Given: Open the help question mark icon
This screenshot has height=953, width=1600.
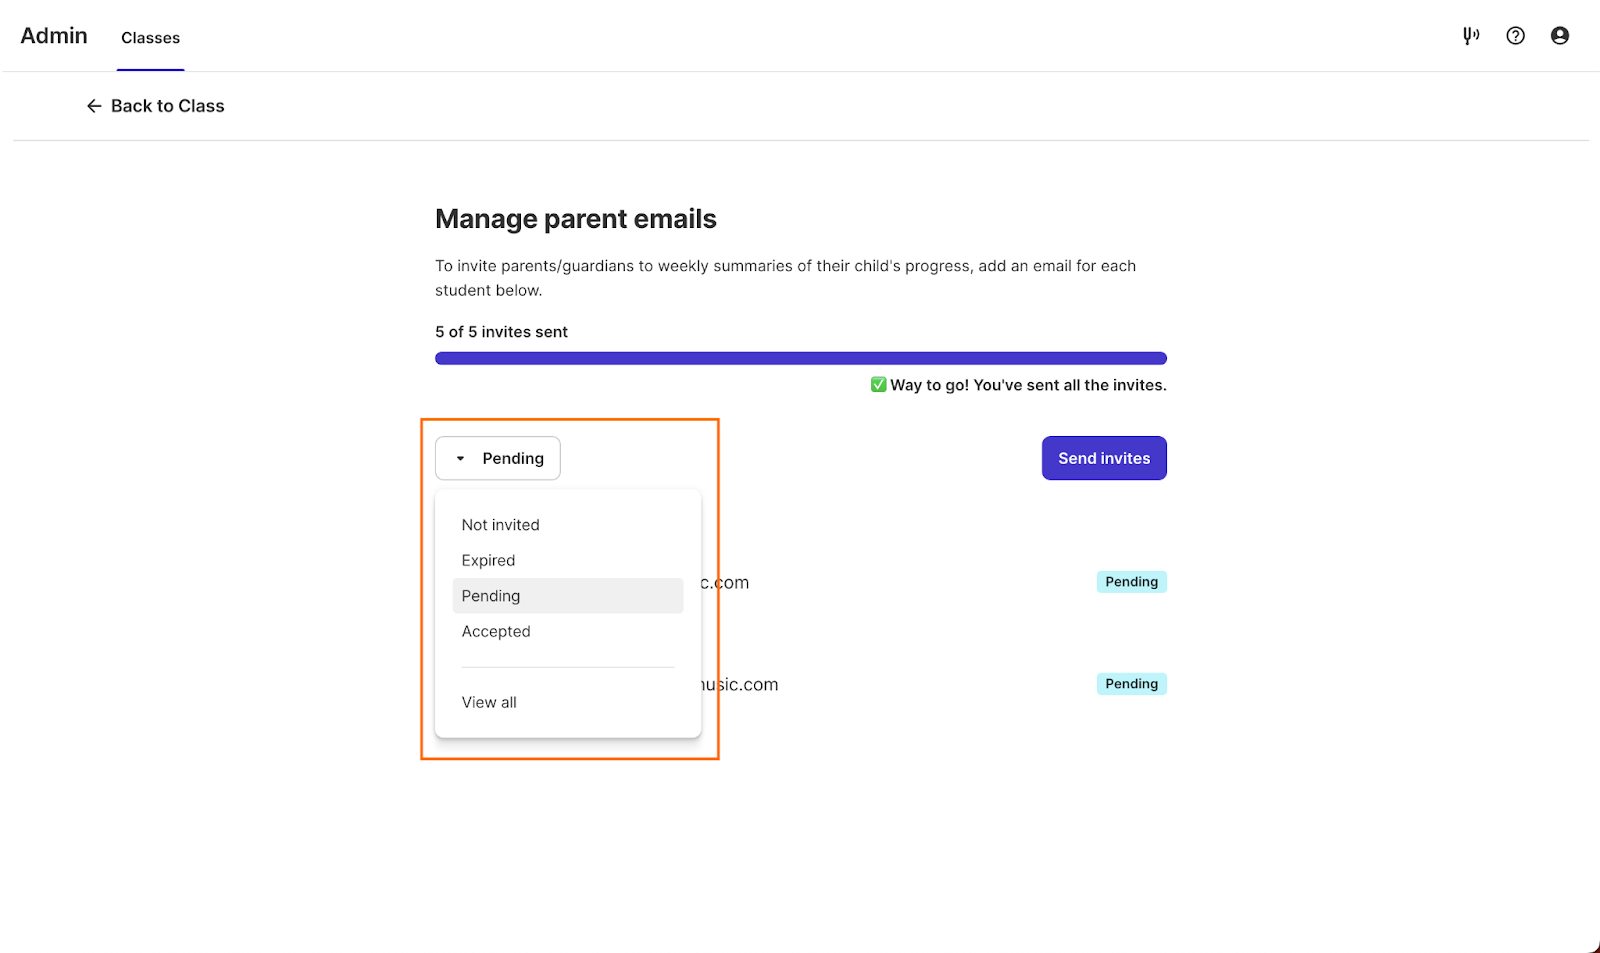Looking at the screenshot, I should coord(1516,36).
